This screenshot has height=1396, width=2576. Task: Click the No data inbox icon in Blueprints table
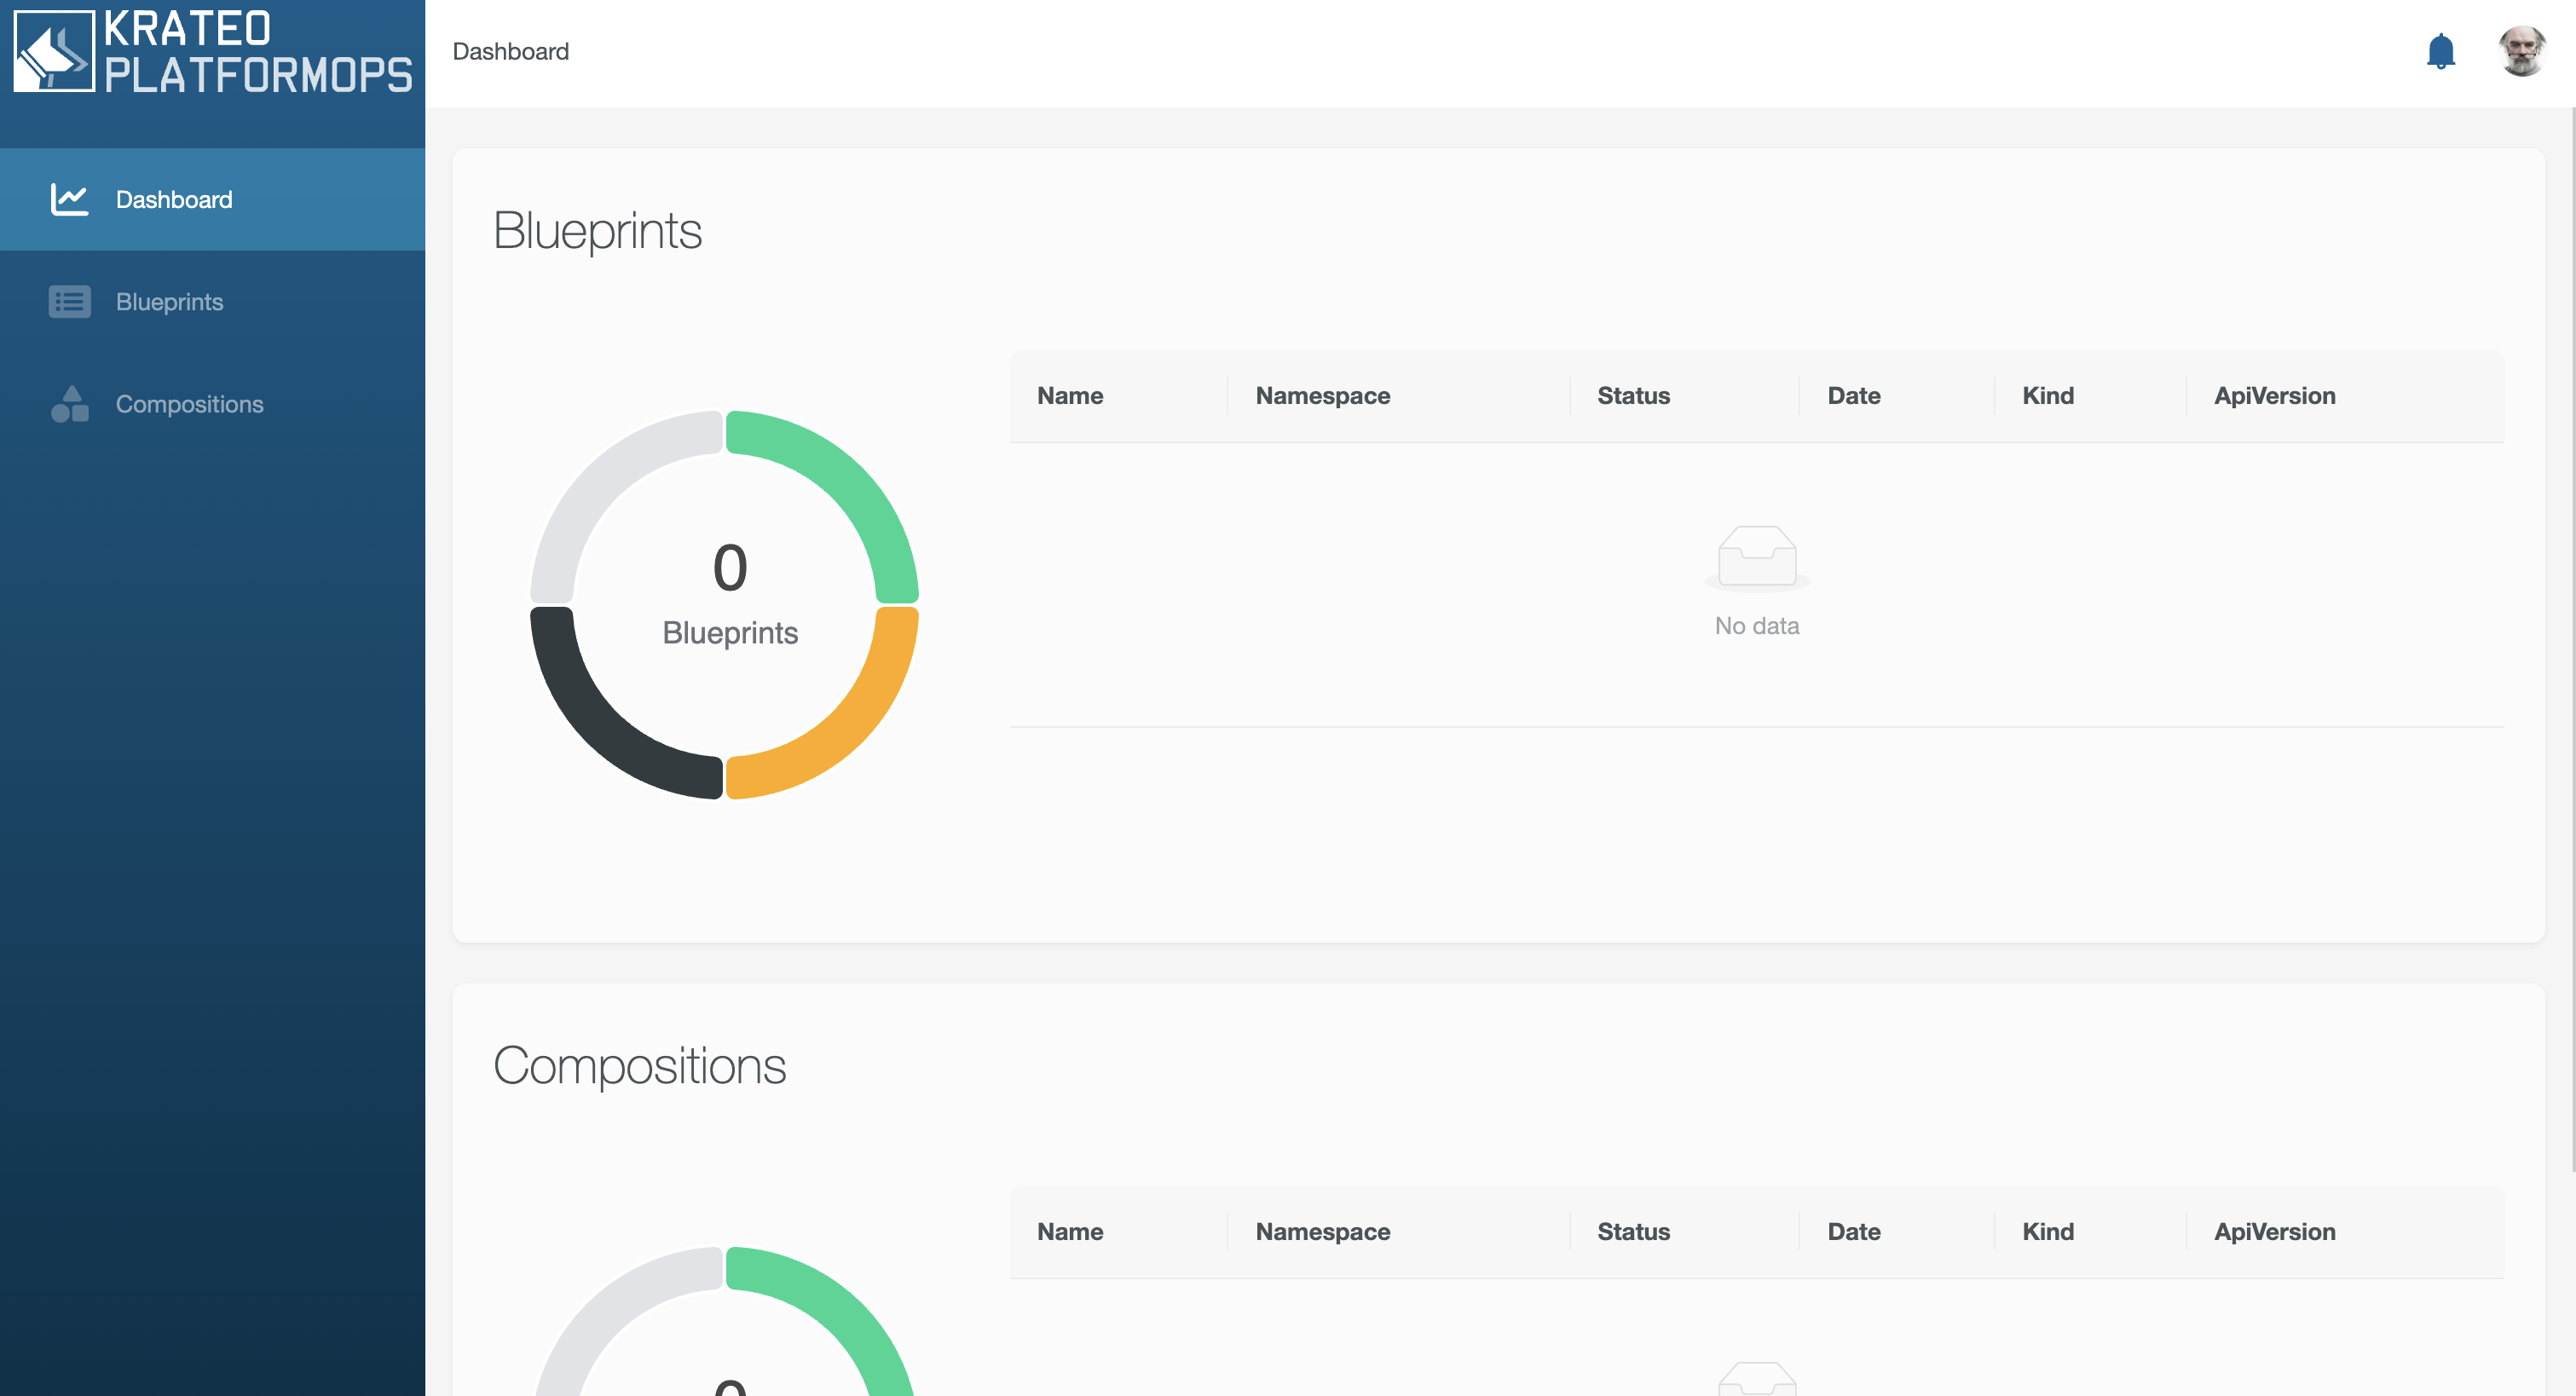coord(1756,556)
